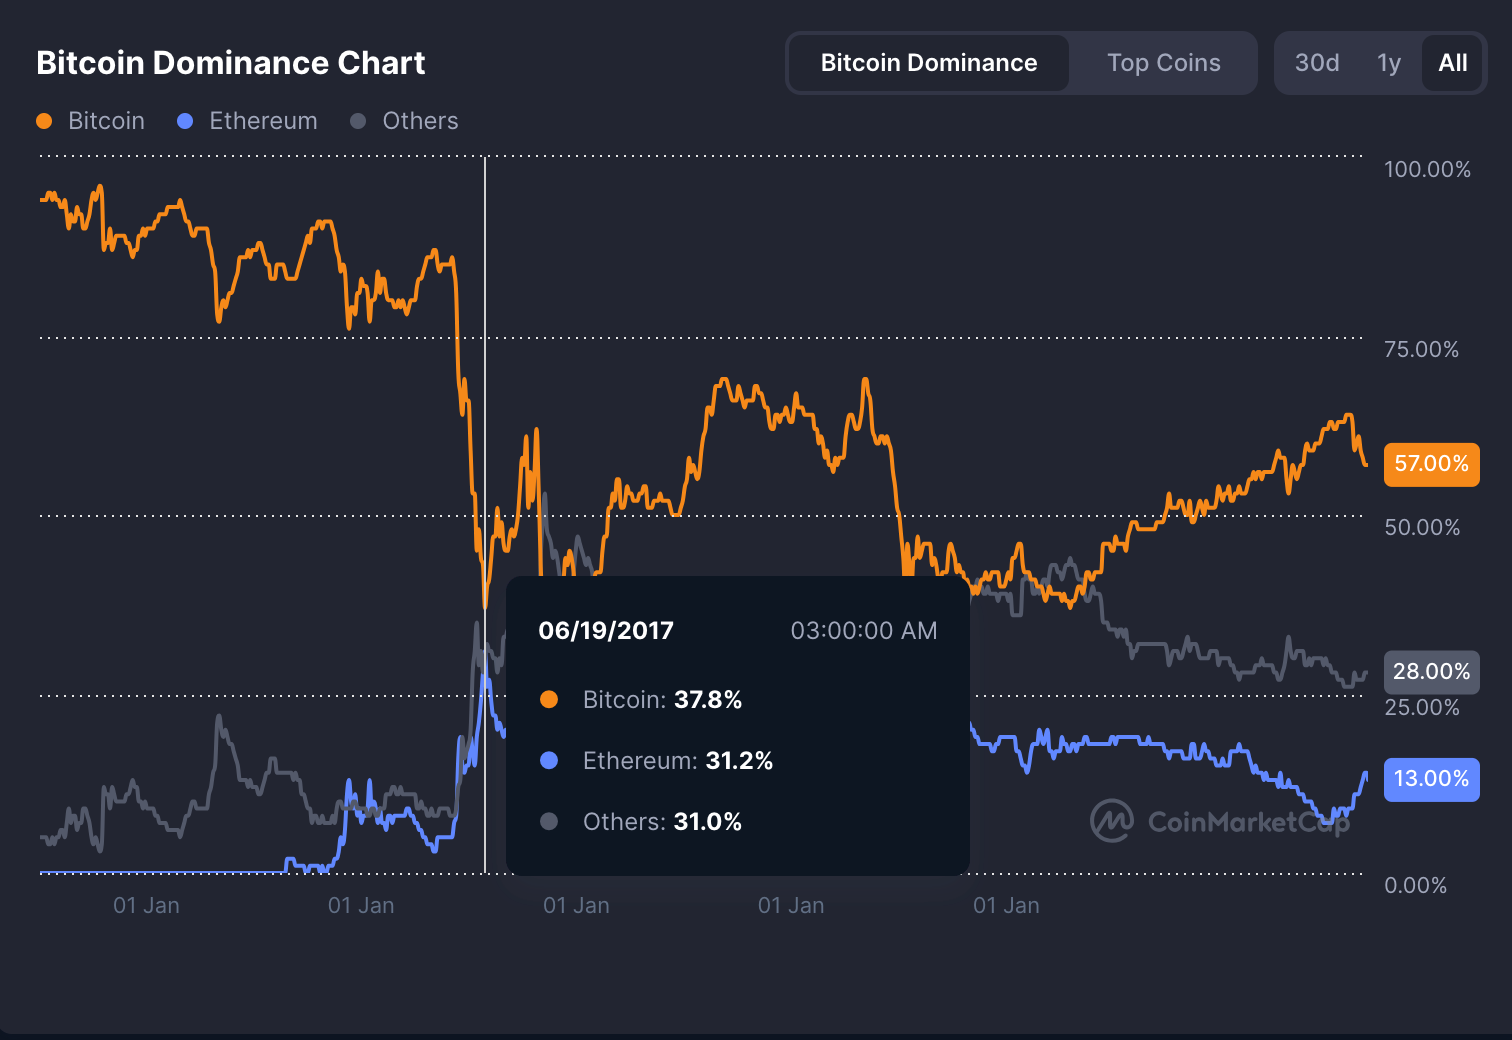Click the blue Ethereum legend dot
This screenshot has width=1512, height=1040.
(x=184, y=120)
